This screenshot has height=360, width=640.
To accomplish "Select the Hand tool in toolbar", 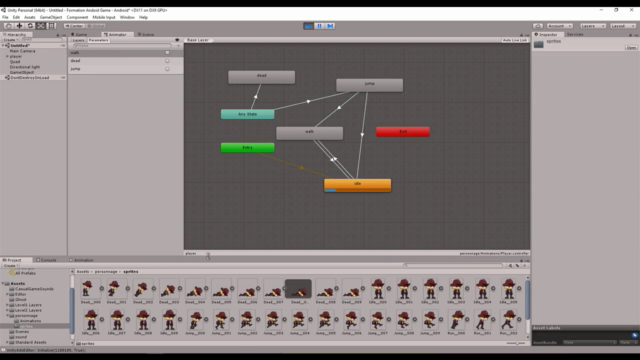I will [9, 26].
